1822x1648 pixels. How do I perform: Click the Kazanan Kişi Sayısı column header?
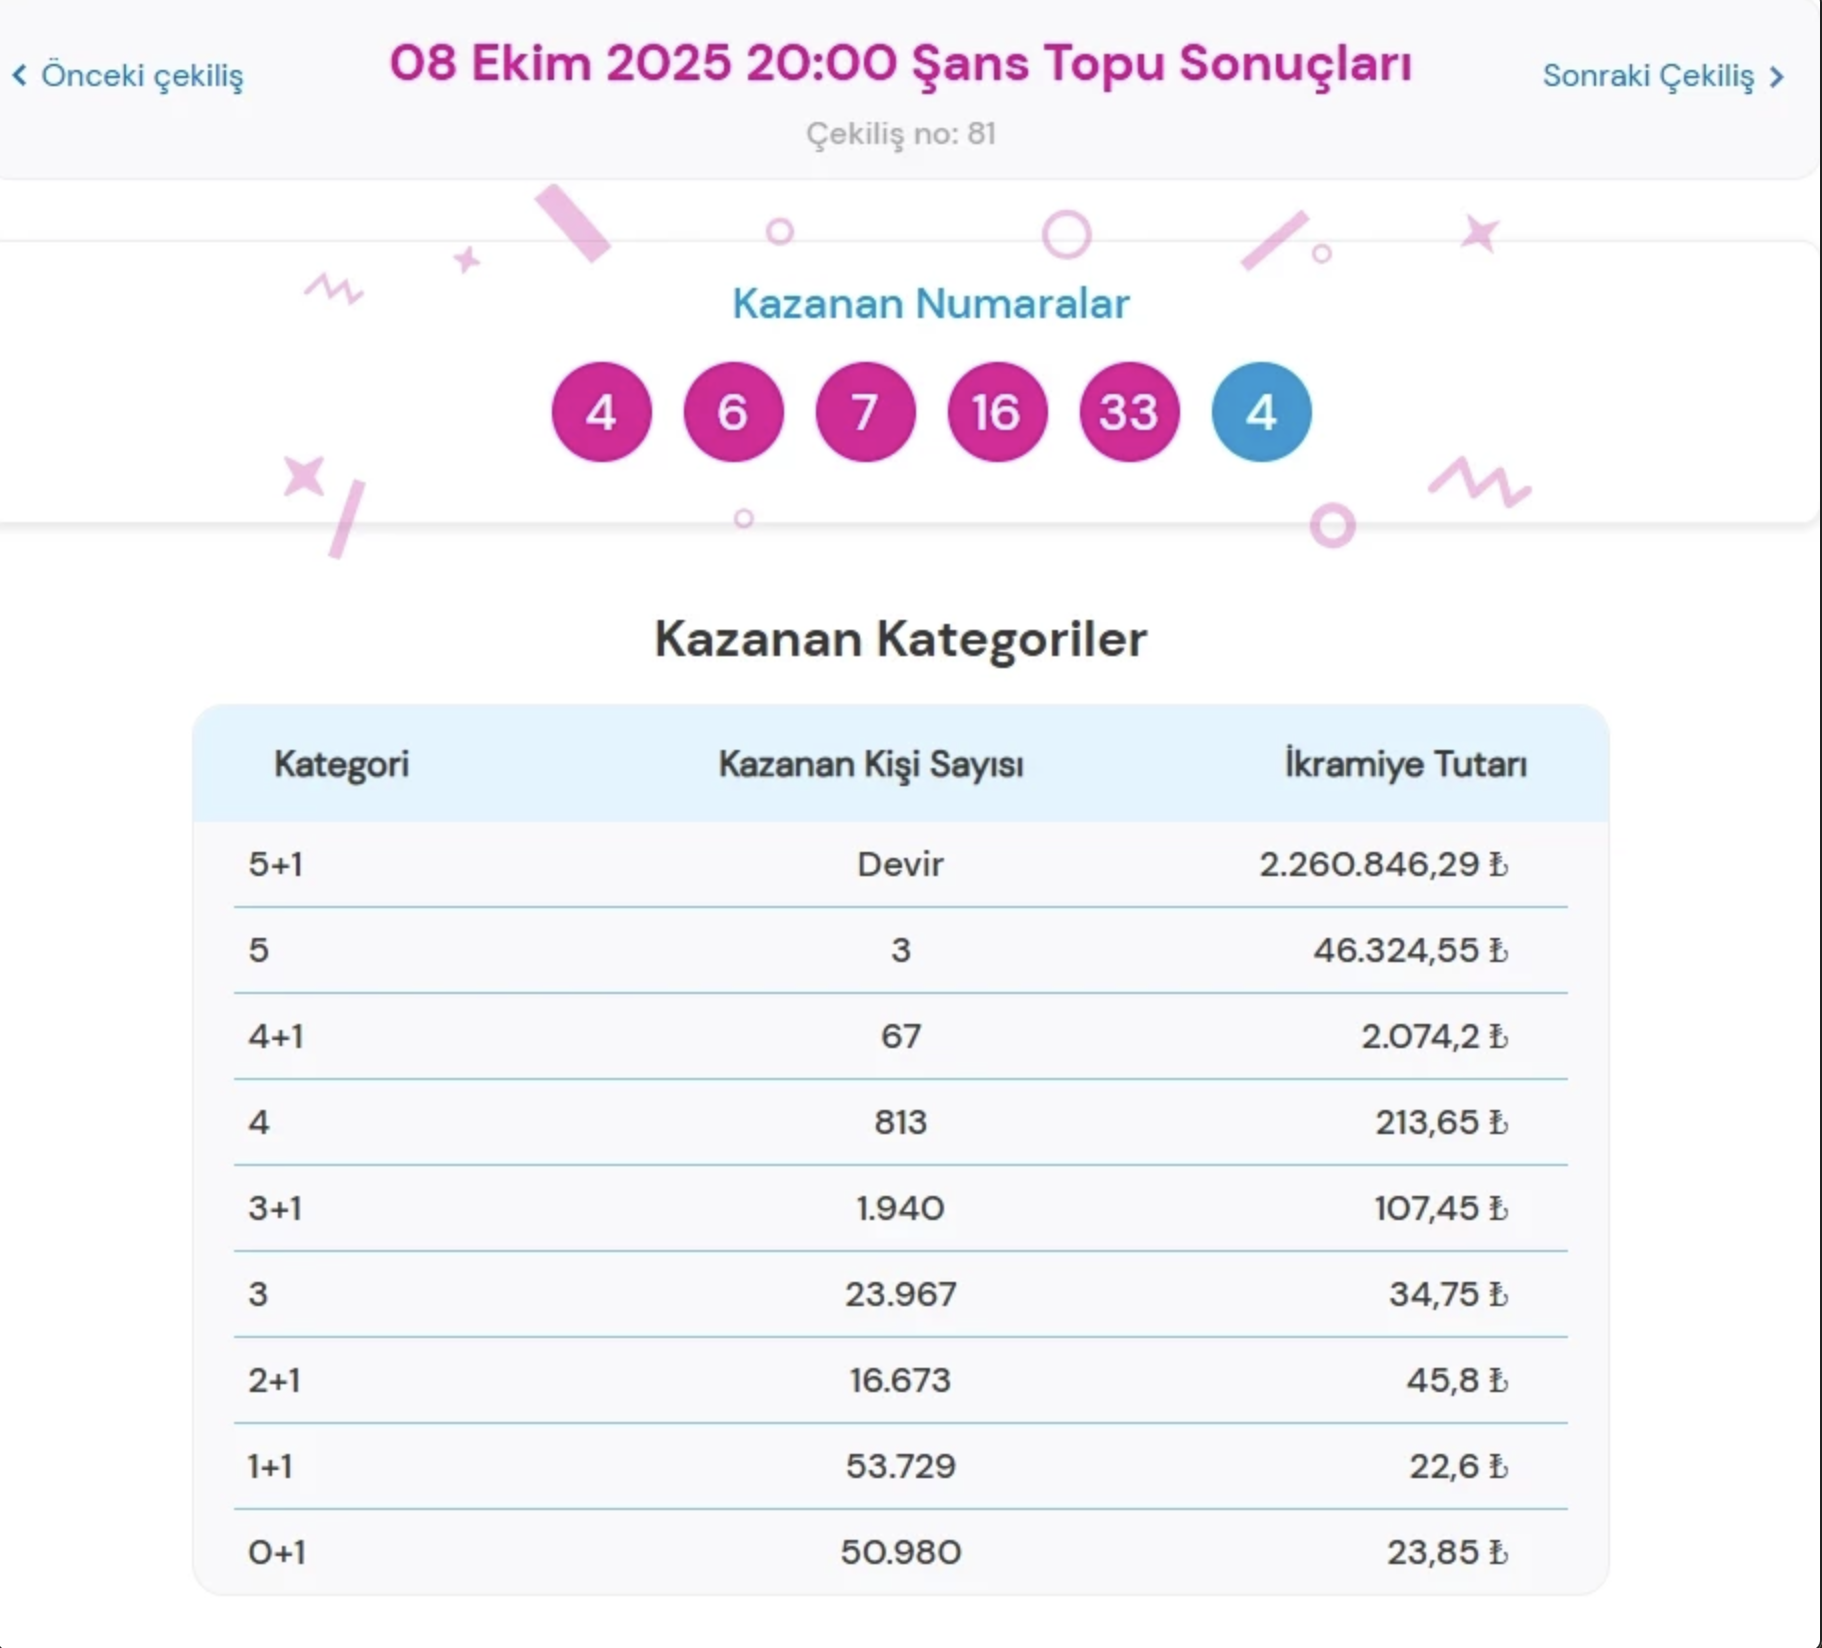[x=870, y=765]
